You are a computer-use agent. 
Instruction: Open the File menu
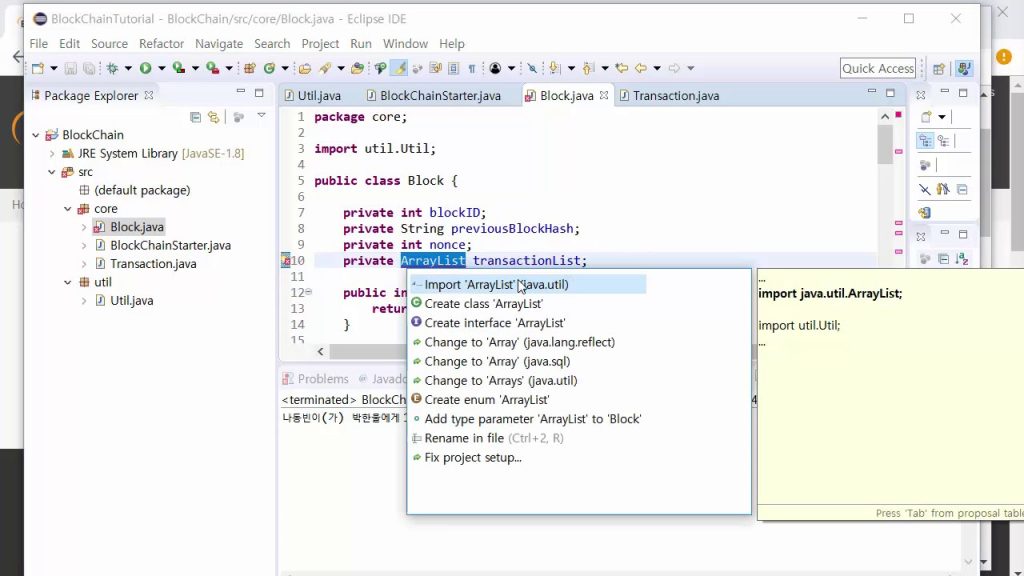click(39, 44)
